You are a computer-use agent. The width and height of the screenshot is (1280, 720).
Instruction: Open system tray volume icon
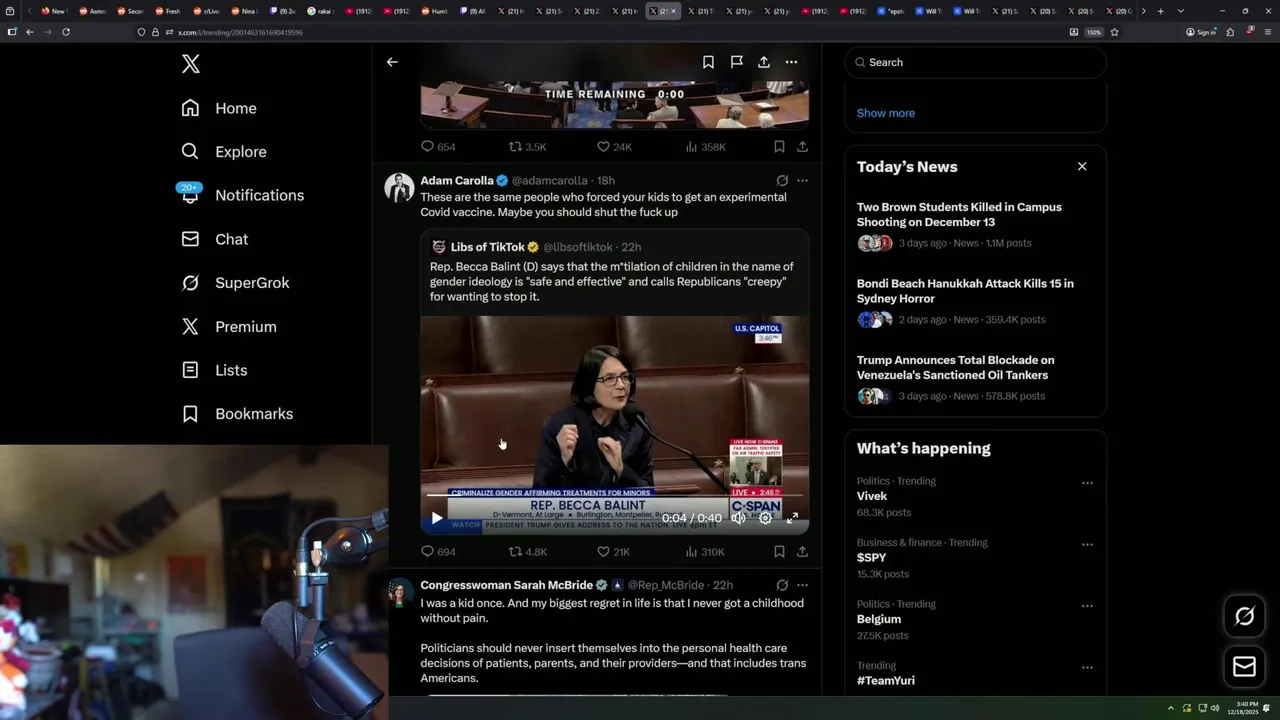(x=1215, y=708)
